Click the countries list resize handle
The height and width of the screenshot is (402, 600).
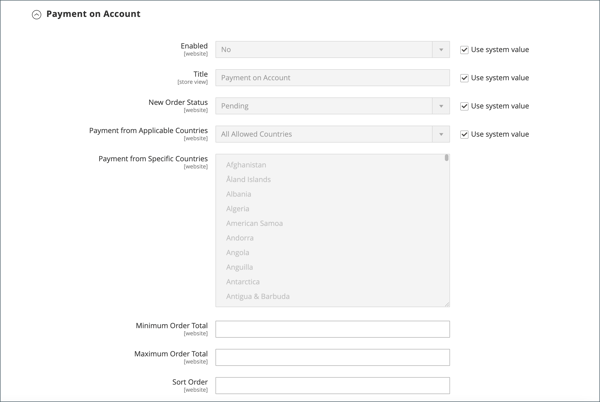tap(446, 303)
